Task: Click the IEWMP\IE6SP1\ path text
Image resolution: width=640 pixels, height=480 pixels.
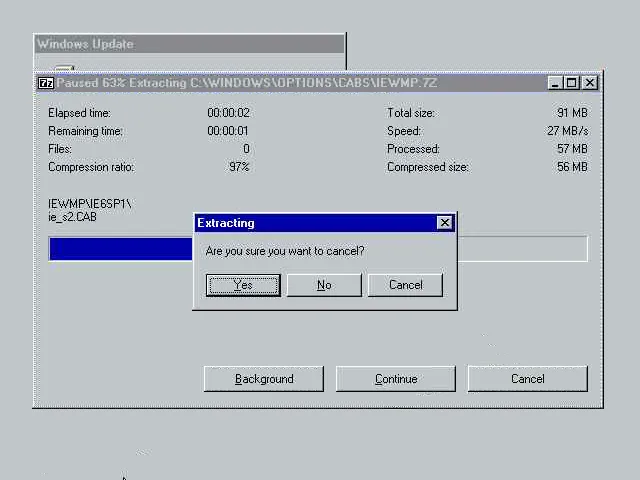Action: coord(89,204)
